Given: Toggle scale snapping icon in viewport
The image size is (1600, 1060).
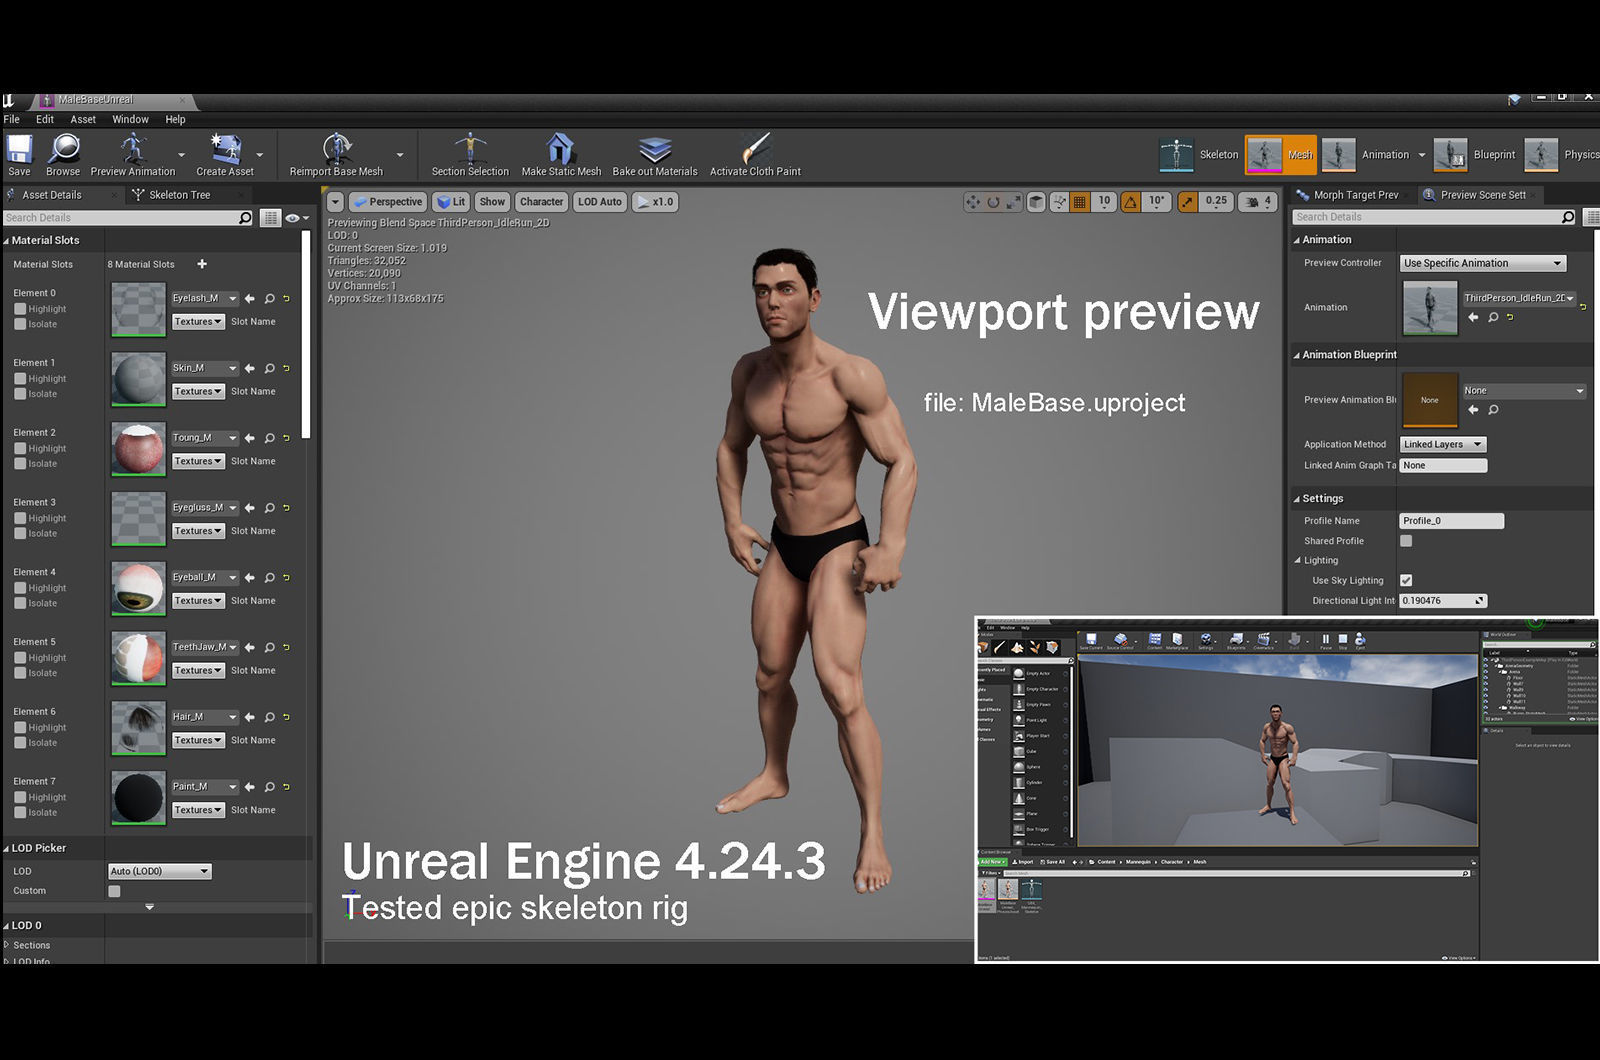Looking at the screenshot, I should click(1187, 202).
